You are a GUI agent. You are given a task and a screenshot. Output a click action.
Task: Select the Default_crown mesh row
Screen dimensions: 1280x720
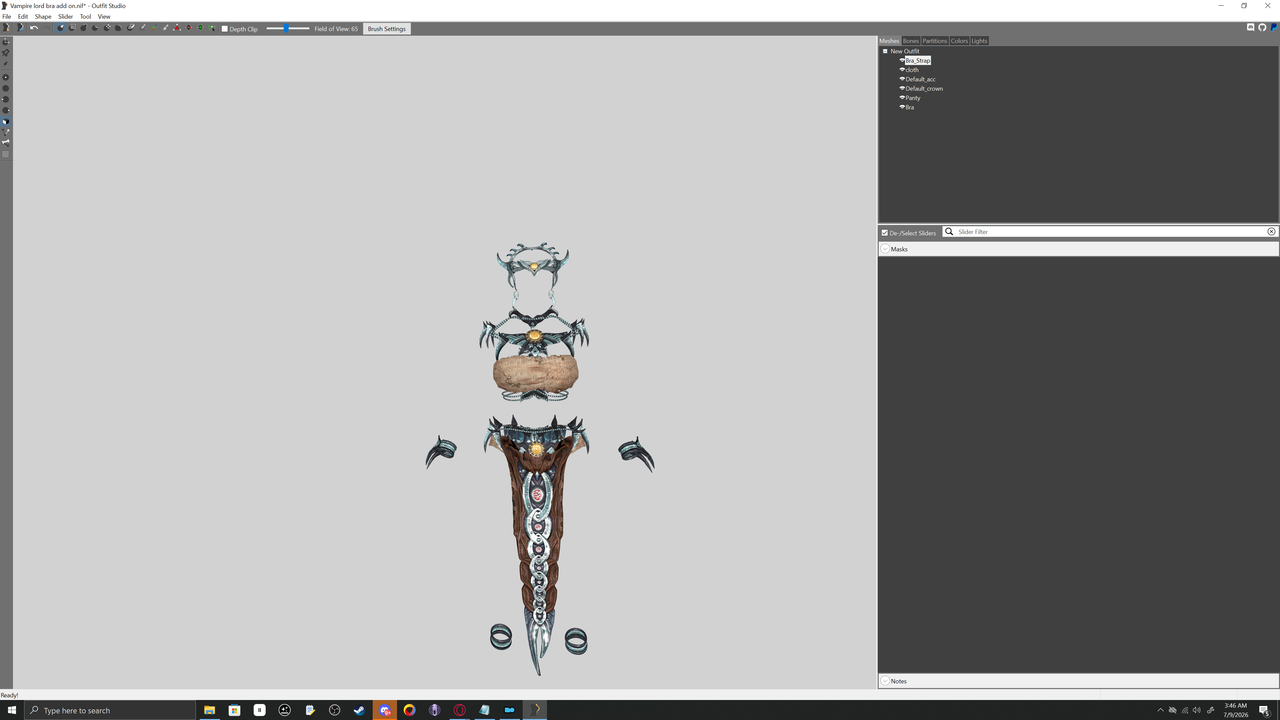[x=924, y=88]
